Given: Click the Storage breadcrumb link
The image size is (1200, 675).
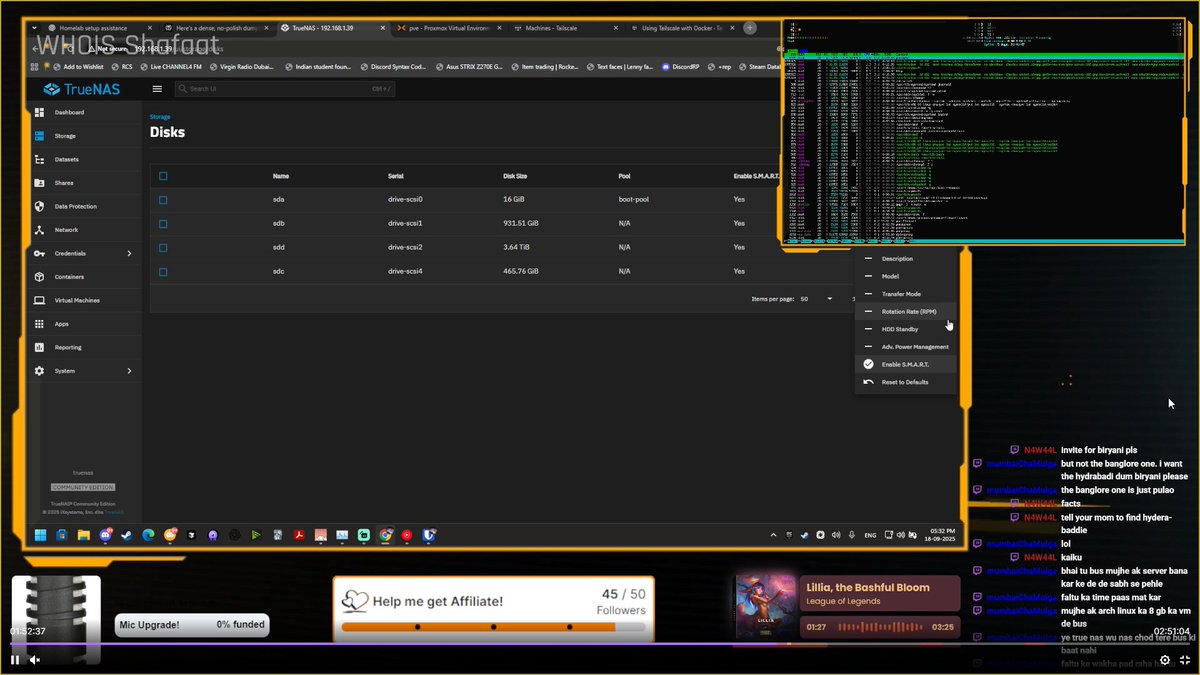Looking at the screenshot, I should 160,117.
